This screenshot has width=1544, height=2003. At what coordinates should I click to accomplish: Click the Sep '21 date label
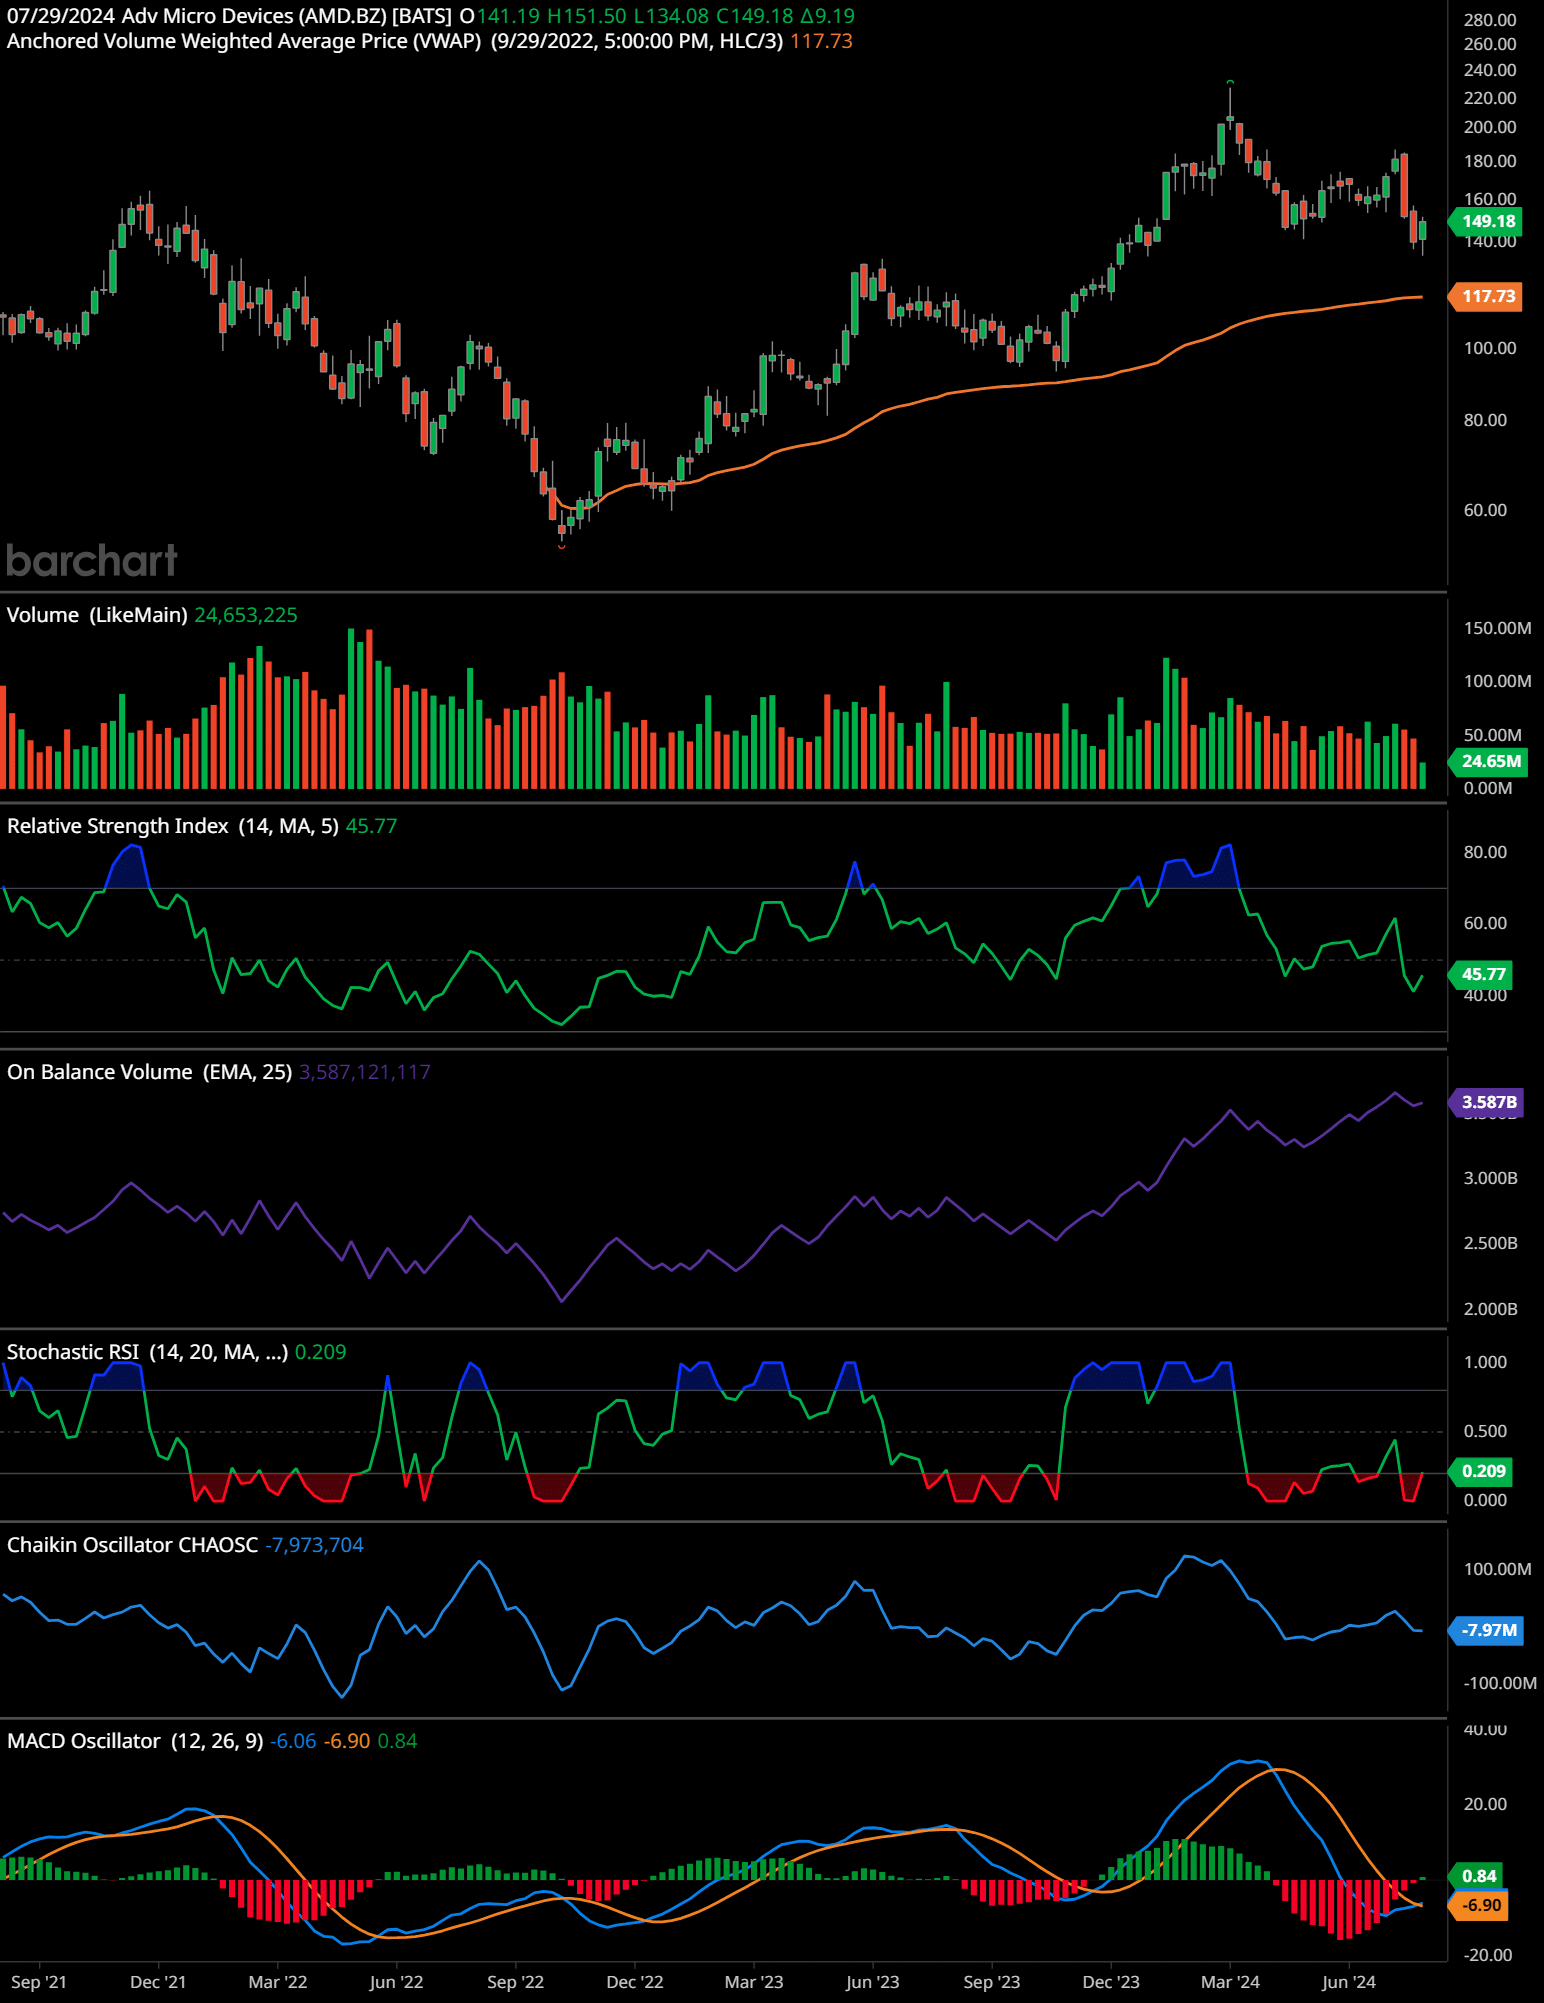tap(39, 1982)
